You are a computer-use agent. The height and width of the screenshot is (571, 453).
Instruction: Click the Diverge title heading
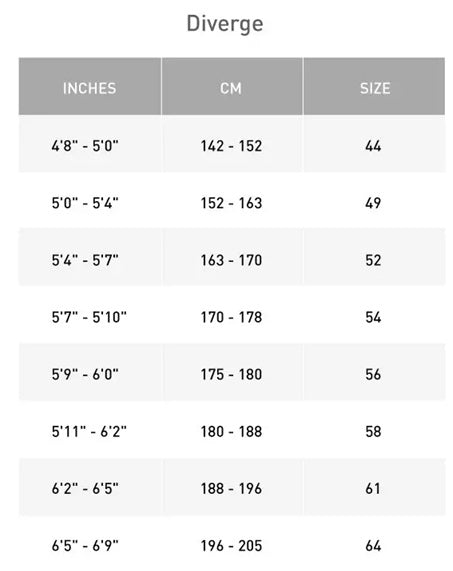[225, 24]
